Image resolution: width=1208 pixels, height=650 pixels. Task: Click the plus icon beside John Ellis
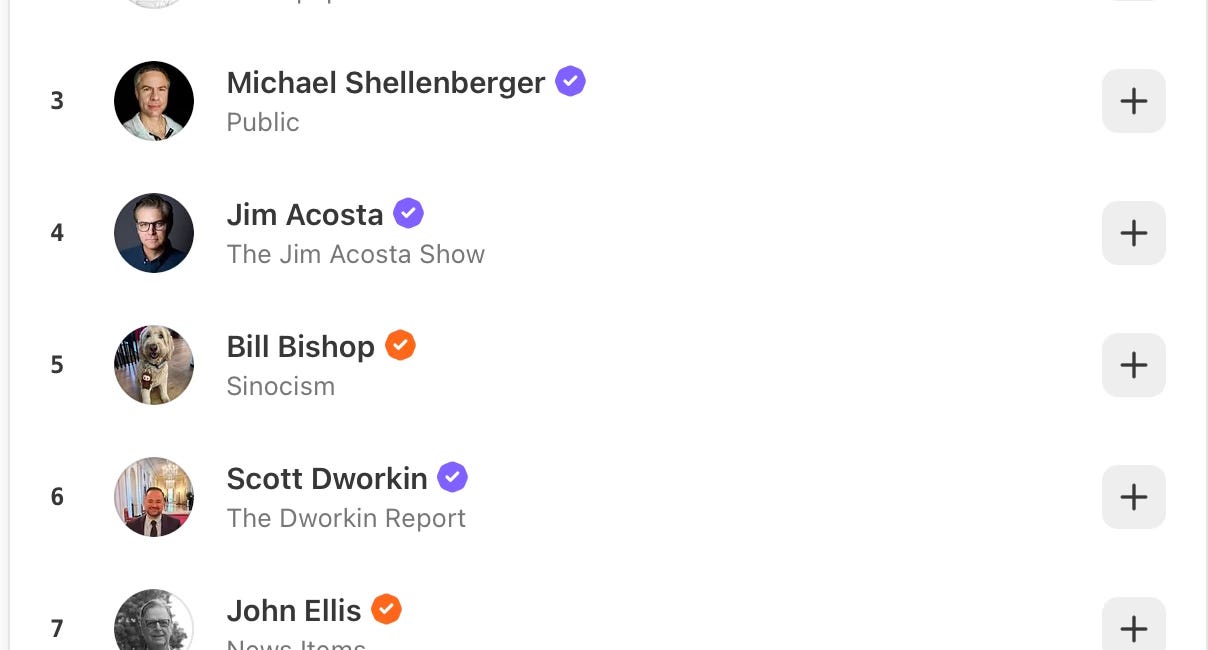point(1133,629)
